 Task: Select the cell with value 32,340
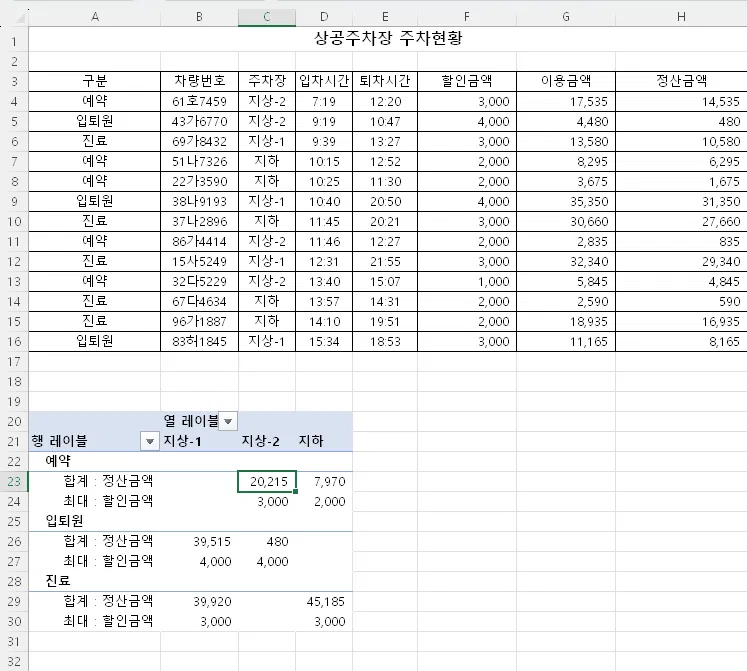[x=566, y=262]
